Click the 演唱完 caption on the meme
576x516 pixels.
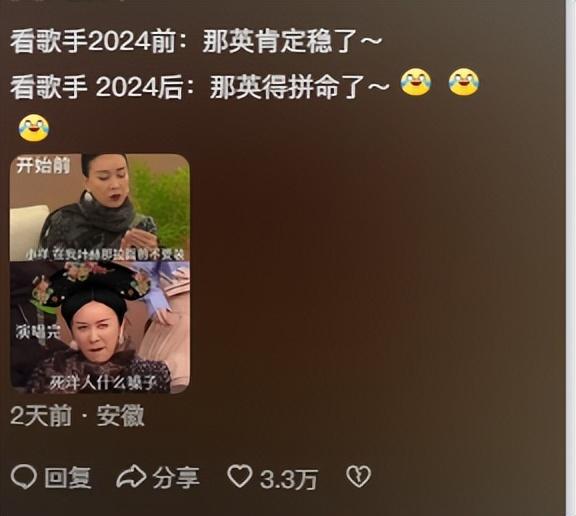38,332
